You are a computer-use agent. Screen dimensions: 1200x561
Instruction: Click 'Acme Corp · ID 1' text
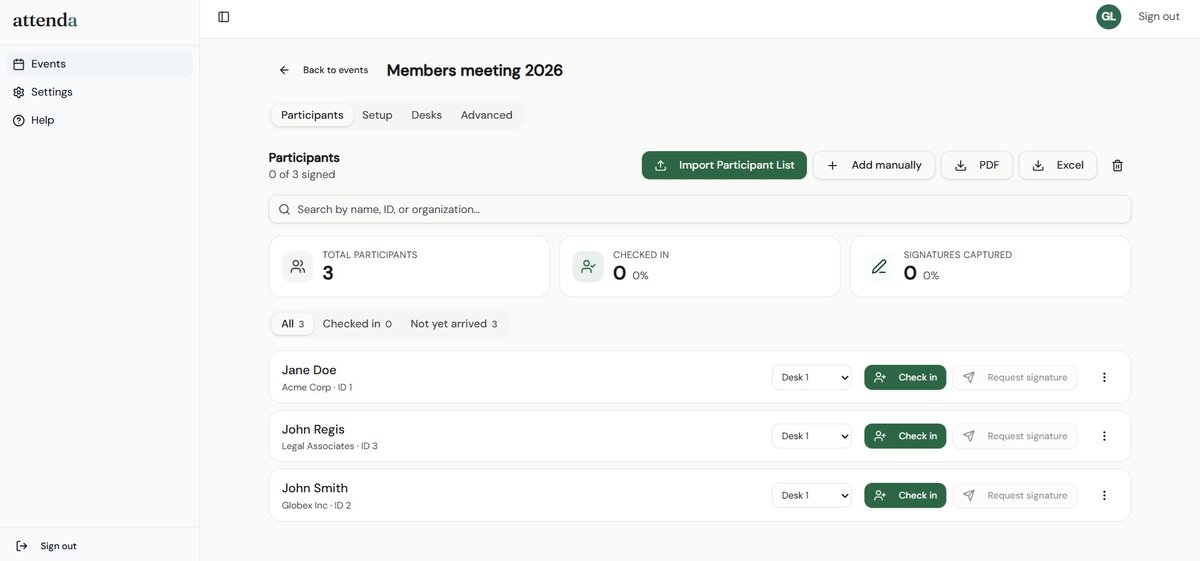317,387
